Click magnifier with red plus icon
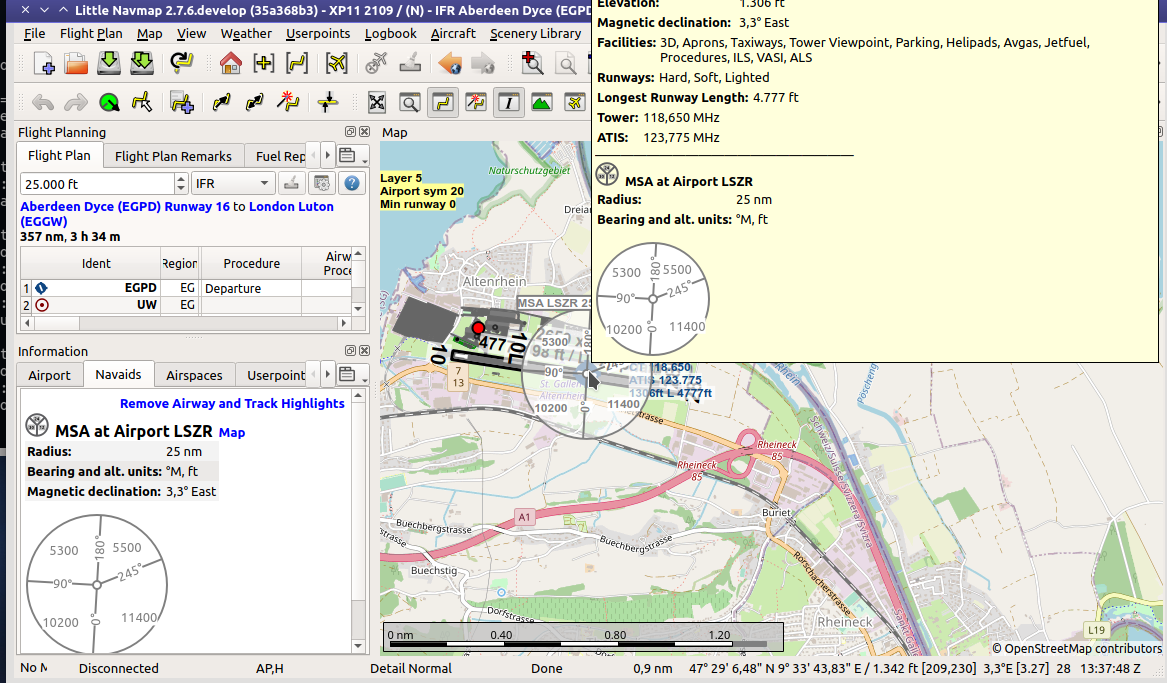1167x683 pixels. (x=531, y=63)
